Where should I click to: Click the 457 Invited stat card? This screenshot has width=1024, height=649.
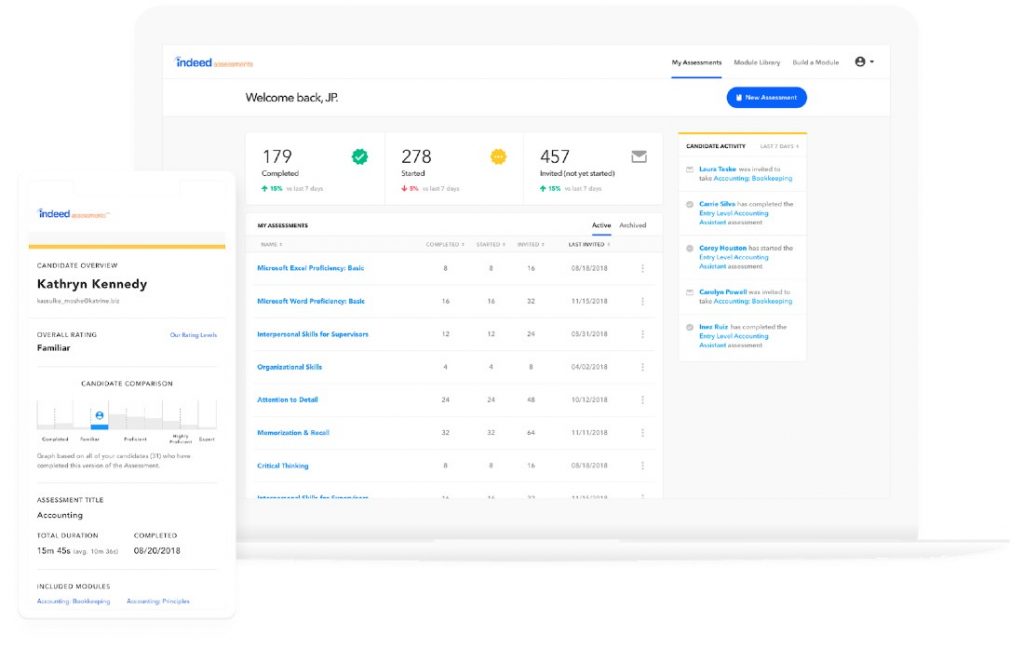coord(593,169)
